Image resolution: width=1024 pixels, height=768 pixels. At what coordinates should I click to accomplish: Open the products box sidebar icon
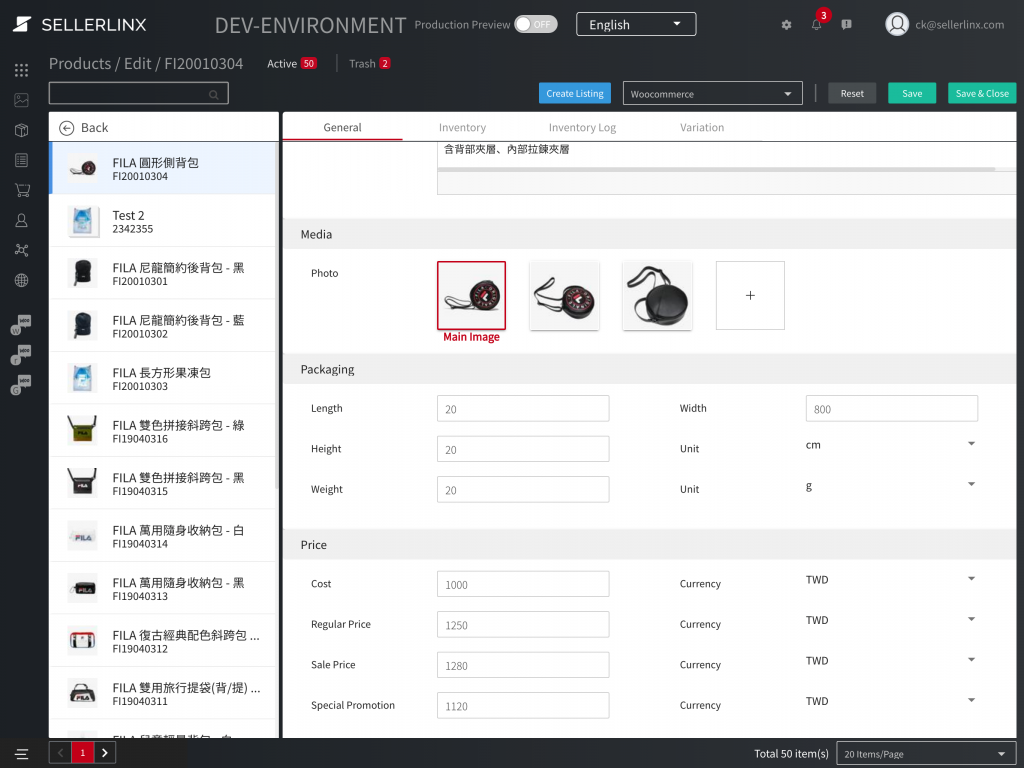click(22, 130)
